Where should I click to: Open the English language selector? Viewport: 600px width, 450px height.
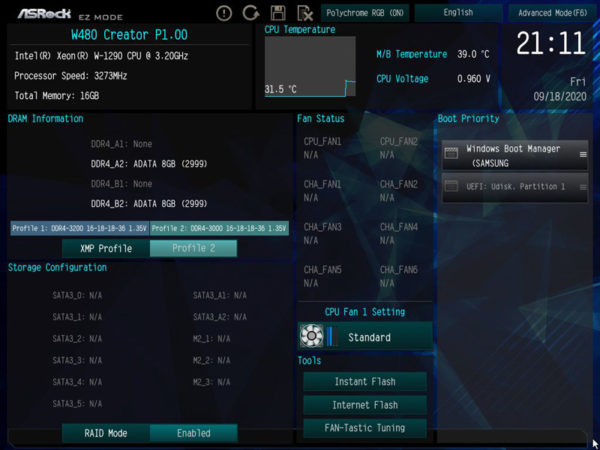(458, 13)
